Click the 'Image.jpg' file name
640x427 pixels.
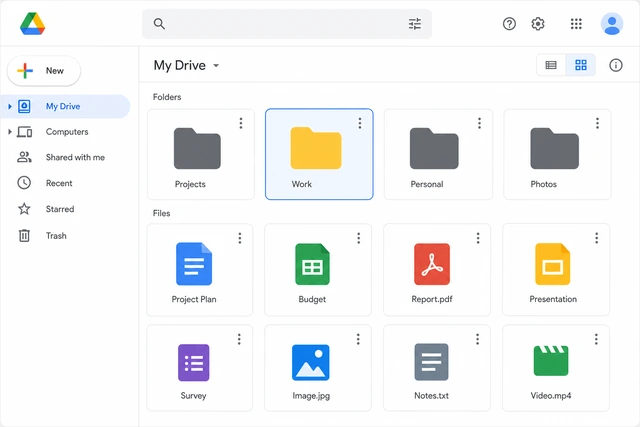[311, 396]
